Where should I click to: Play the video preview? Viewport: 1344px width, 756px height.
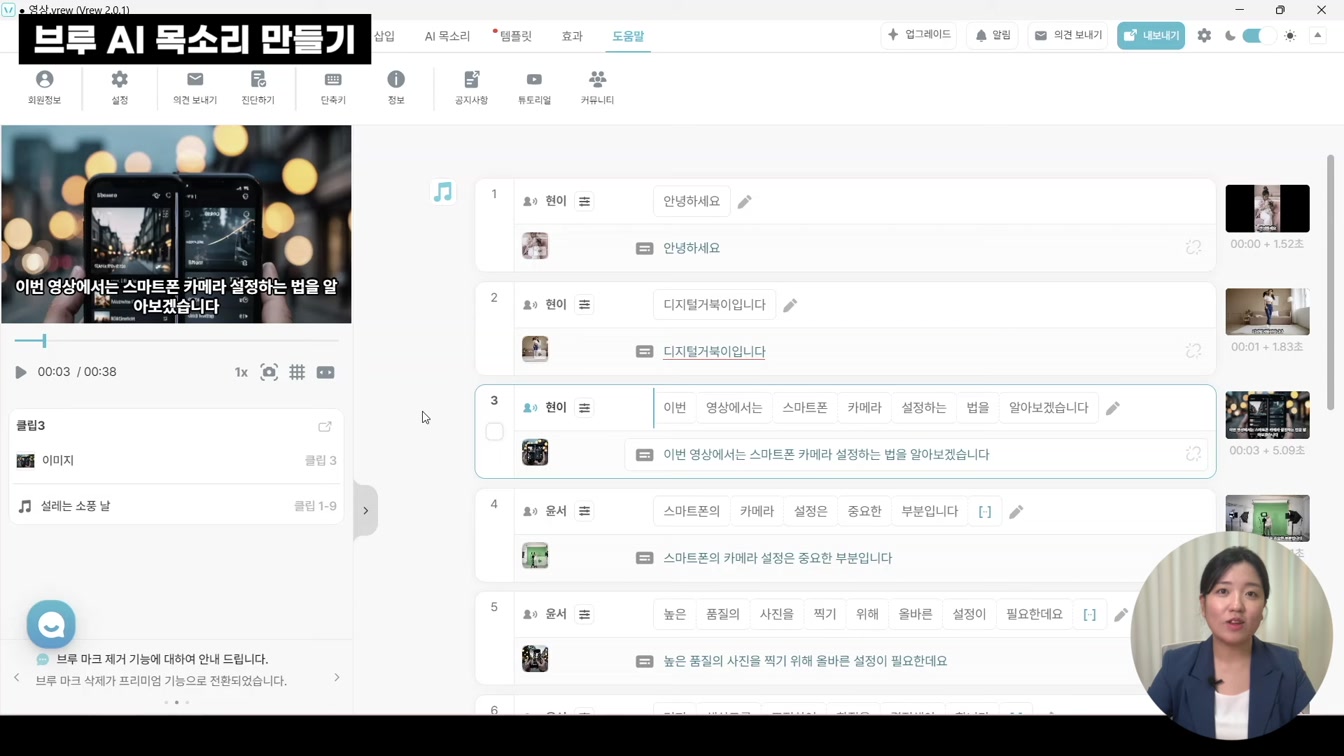pos(21,372)
